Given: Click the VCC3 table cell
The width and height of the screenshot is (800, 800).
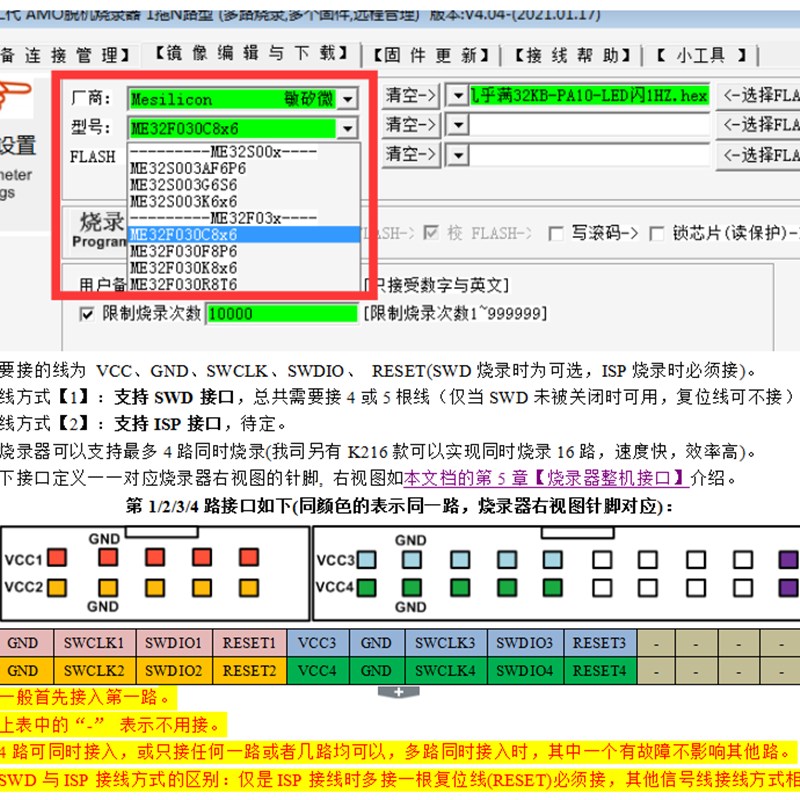Looking at the screenshot, I should pos(318,643).
